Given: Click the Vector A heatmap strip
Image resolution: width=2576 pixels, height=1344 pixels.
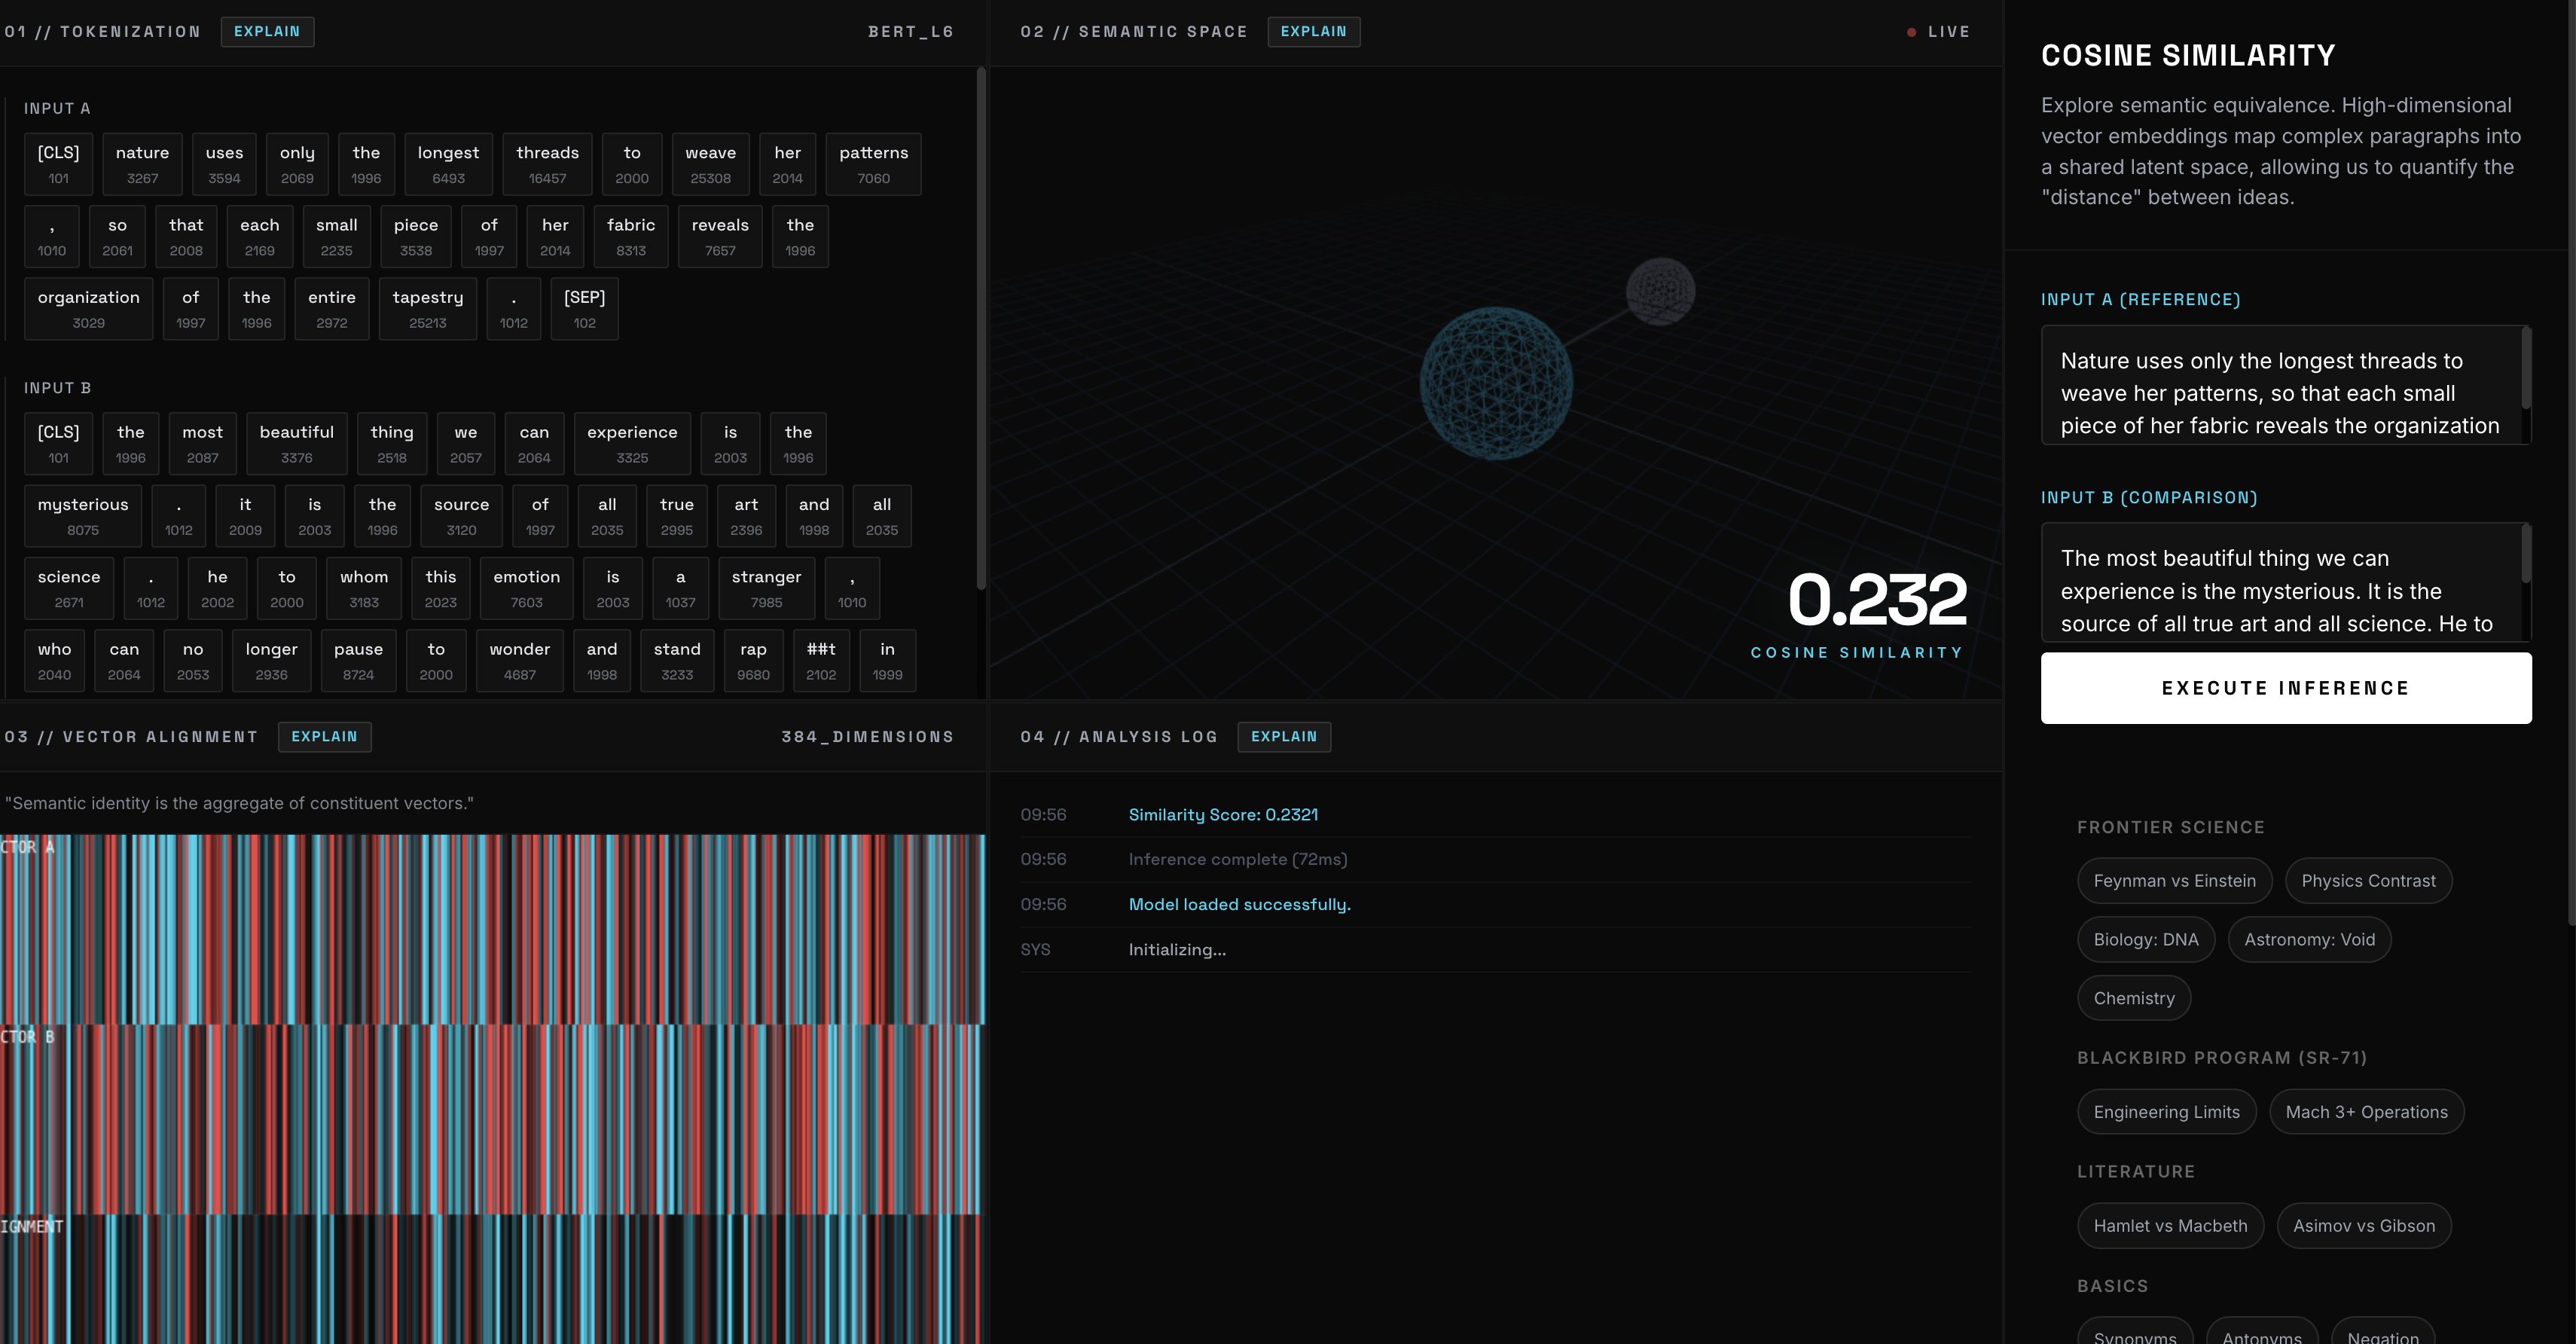Looking at the screenshot, I should [492, 930].
